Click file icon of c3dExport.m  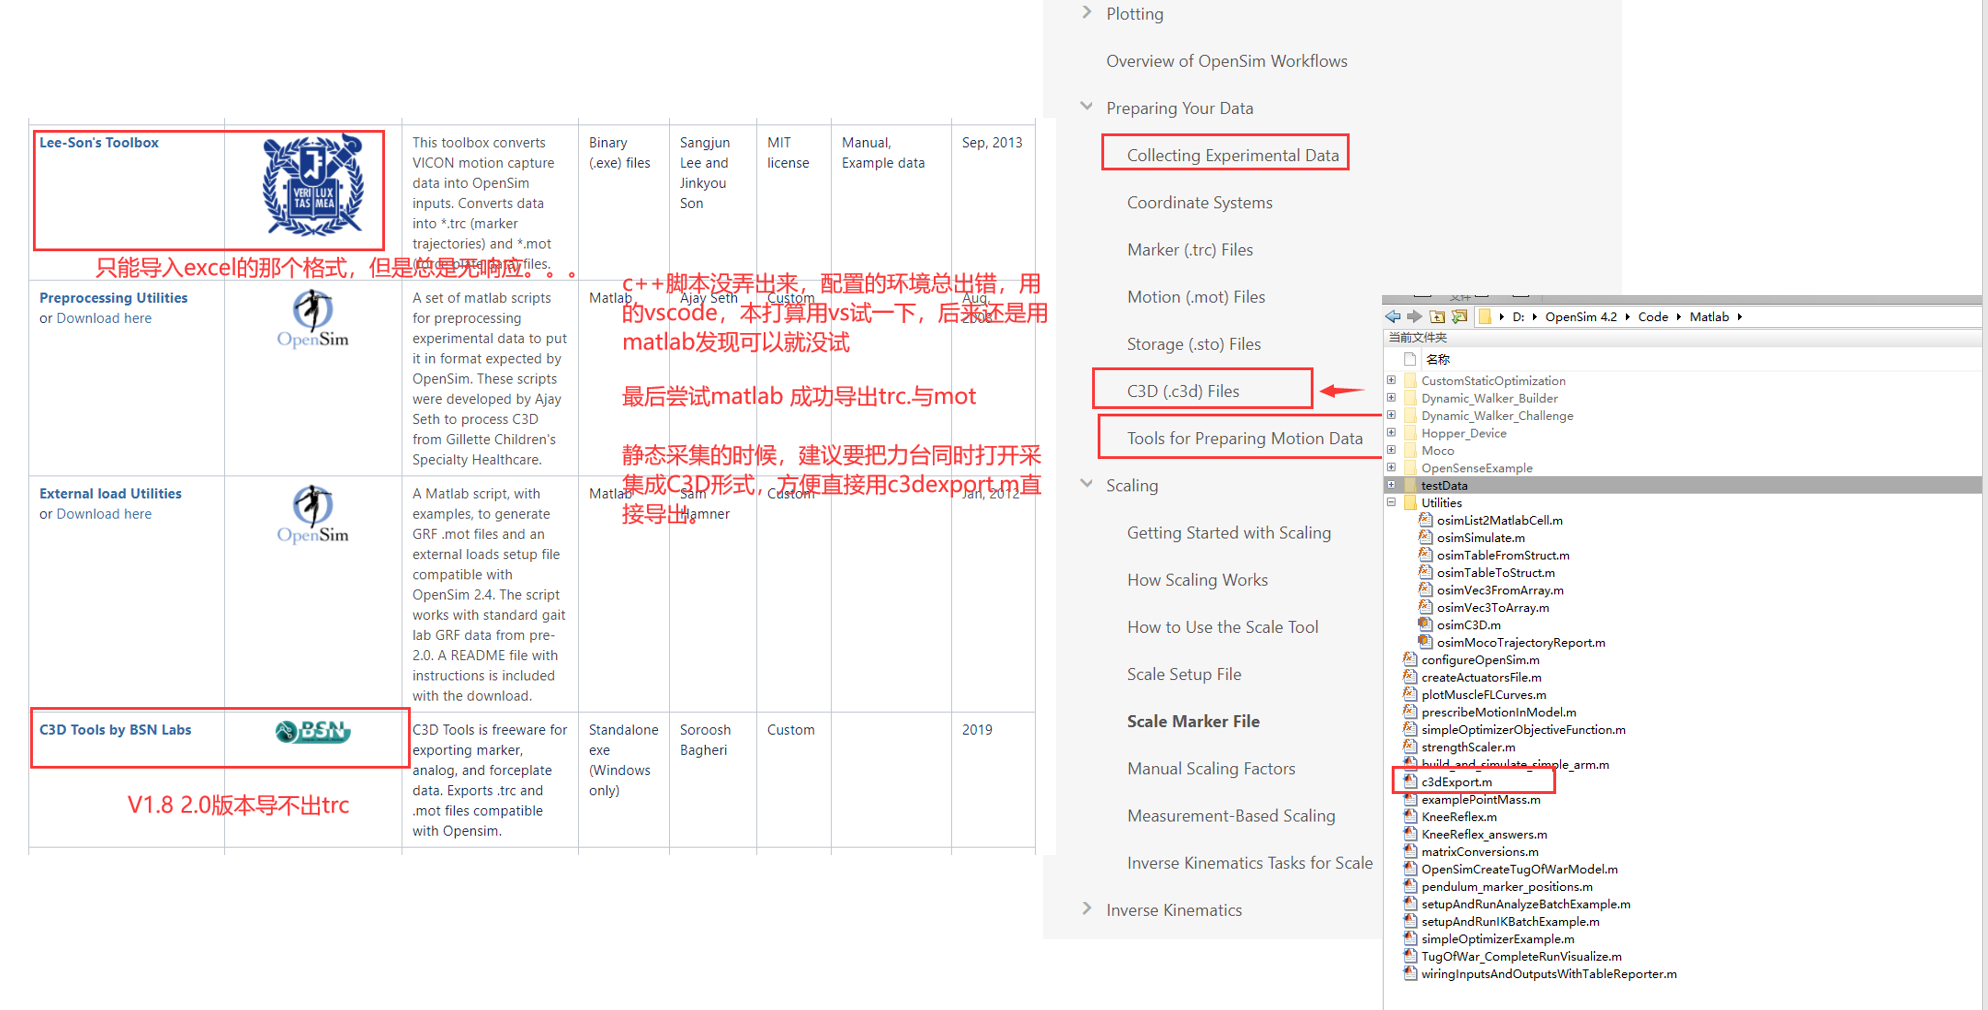point(1410,781)
